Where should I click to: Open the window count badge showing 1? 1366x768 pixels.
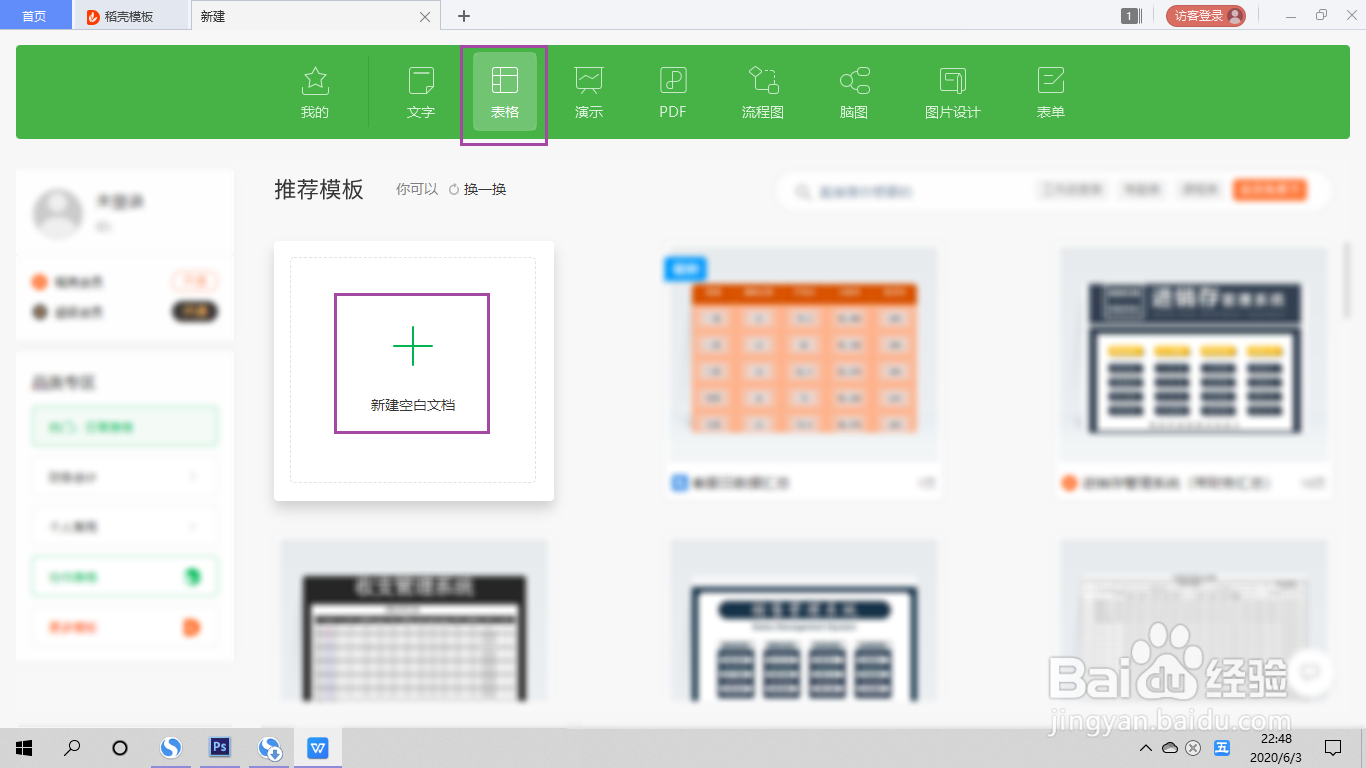1131,16
